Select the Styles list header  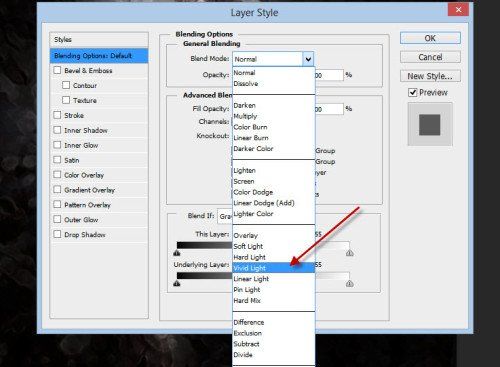99,39
